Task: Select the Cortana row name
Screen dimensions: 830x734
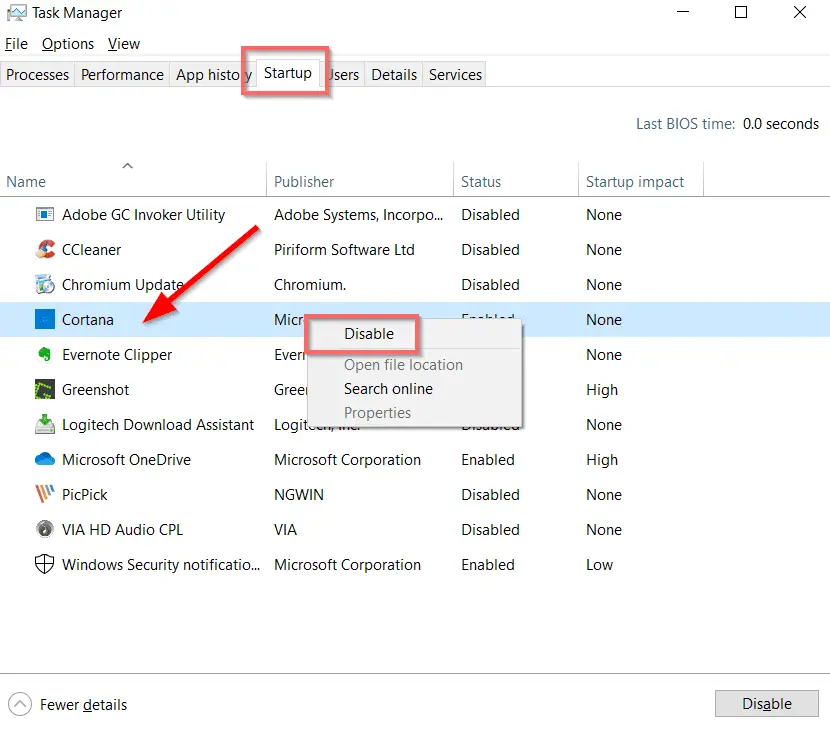Action: click(88, 319)
